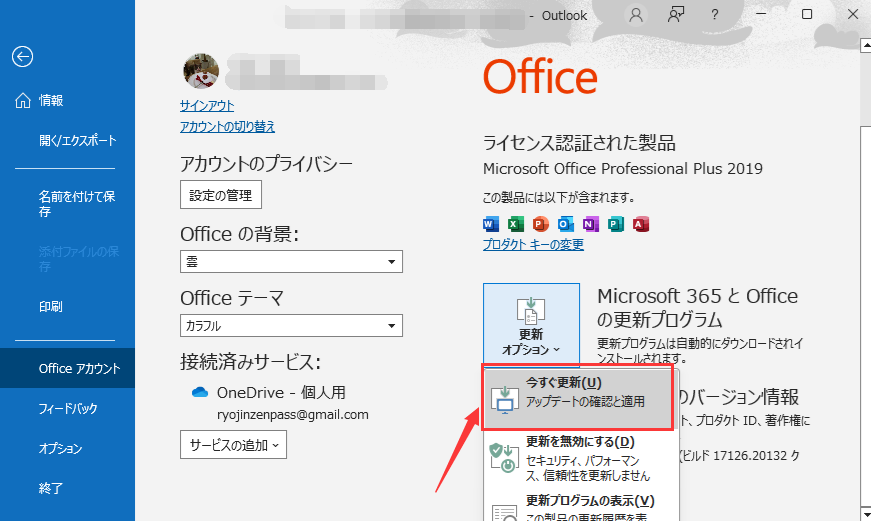The width and height of the screenshot is (871, 521).
Task: Click 終了 in sidebar
Action: tap(67, 488)
